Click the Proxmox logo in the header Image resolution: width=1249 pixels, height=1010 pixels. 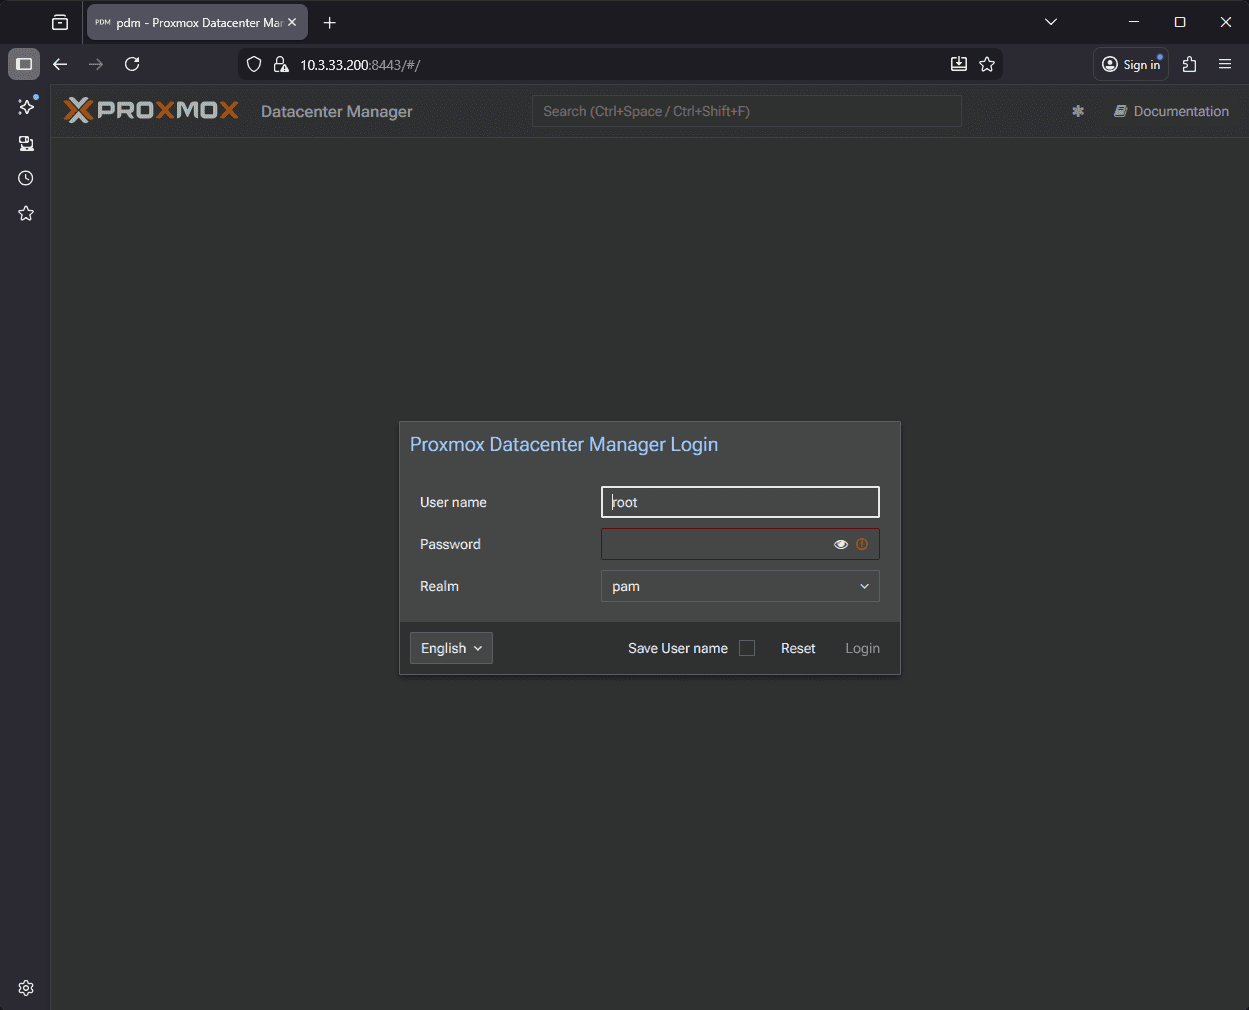pyautogui.click(x=150, y=110)
